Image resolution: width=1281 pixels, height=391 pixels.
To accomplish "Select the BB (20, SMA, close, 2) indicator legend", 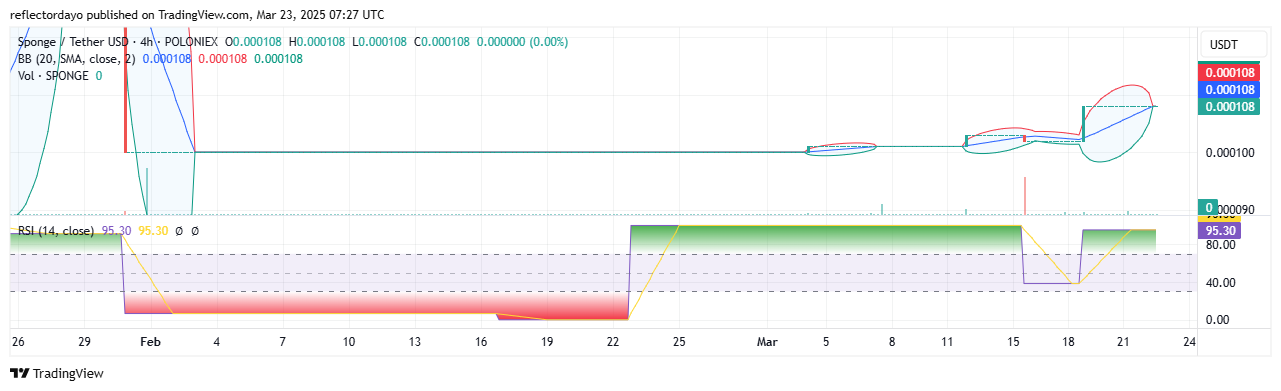I will point(77,59).
